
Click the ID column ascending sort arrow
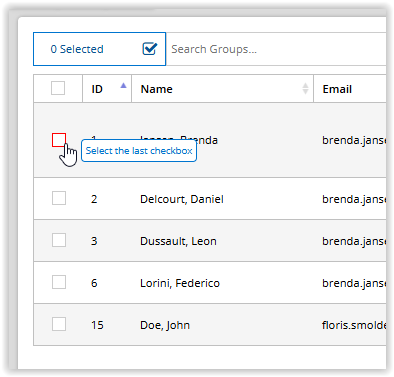click(123, 85)
